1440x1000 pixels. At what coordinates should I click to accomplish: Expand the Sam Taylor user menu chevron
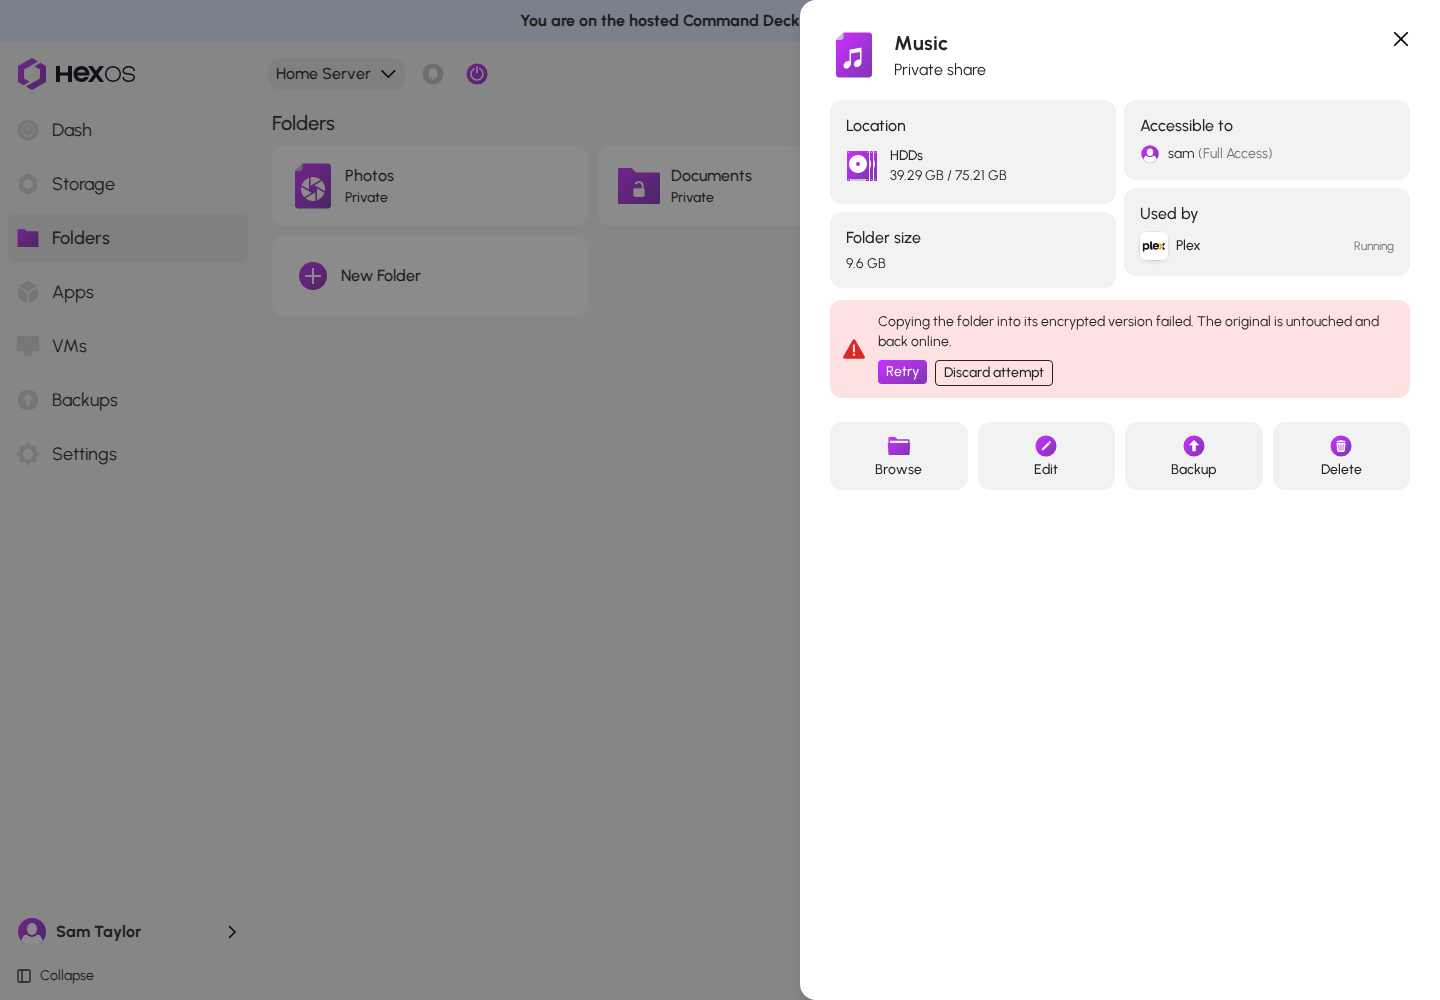coord(232,932)
